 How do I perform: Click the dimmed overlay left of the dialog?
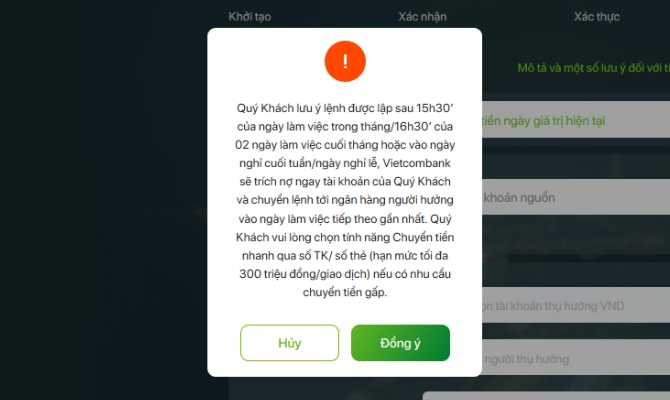[x=103, y=200]
